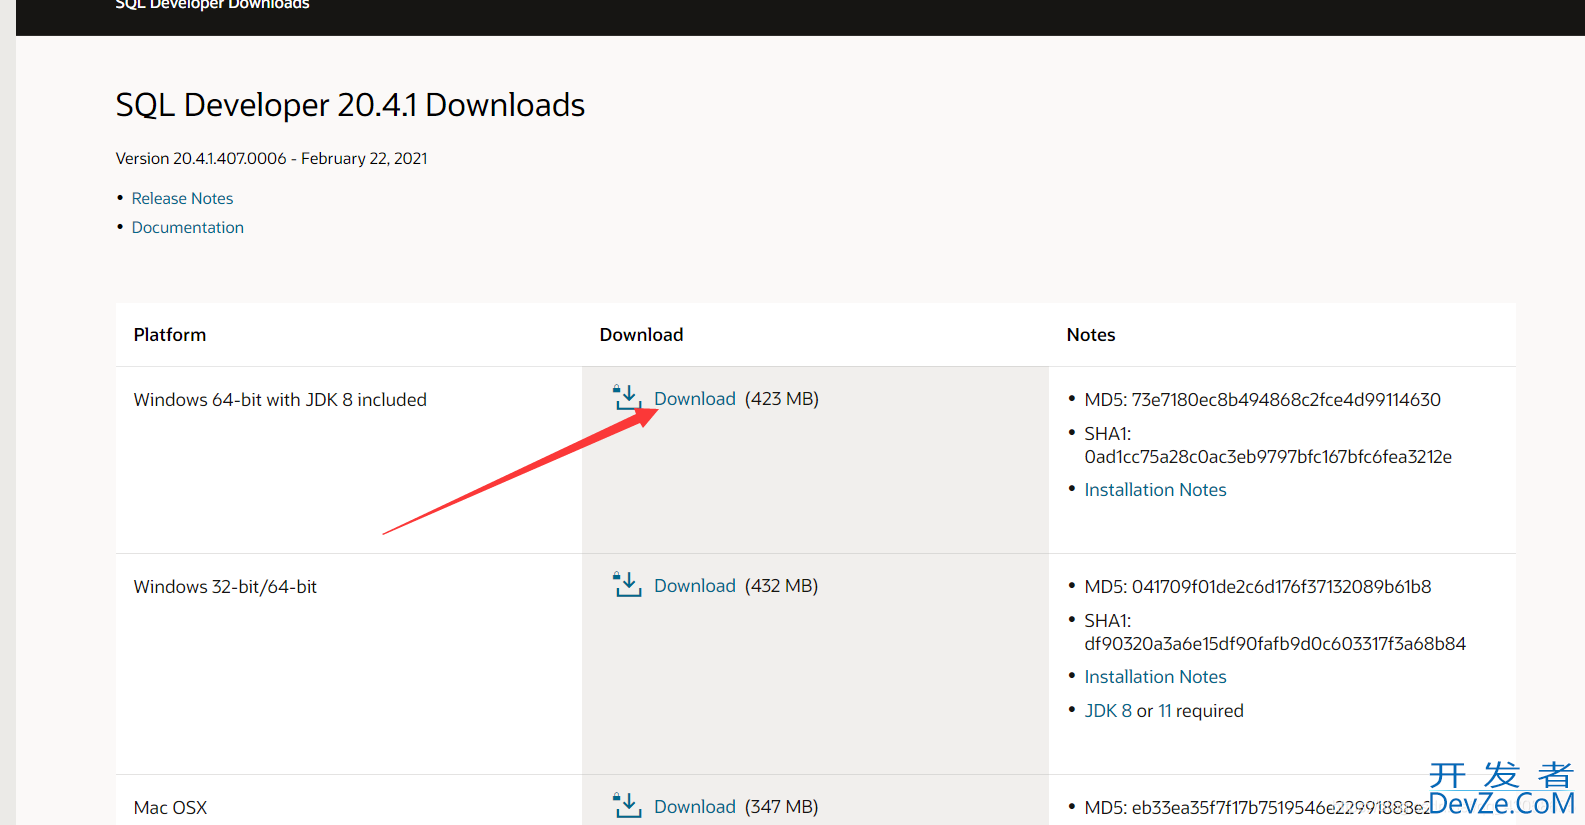
Task: Click the SQL Developer 20.4.1 Downloads heading
Action: pos(350,105)
